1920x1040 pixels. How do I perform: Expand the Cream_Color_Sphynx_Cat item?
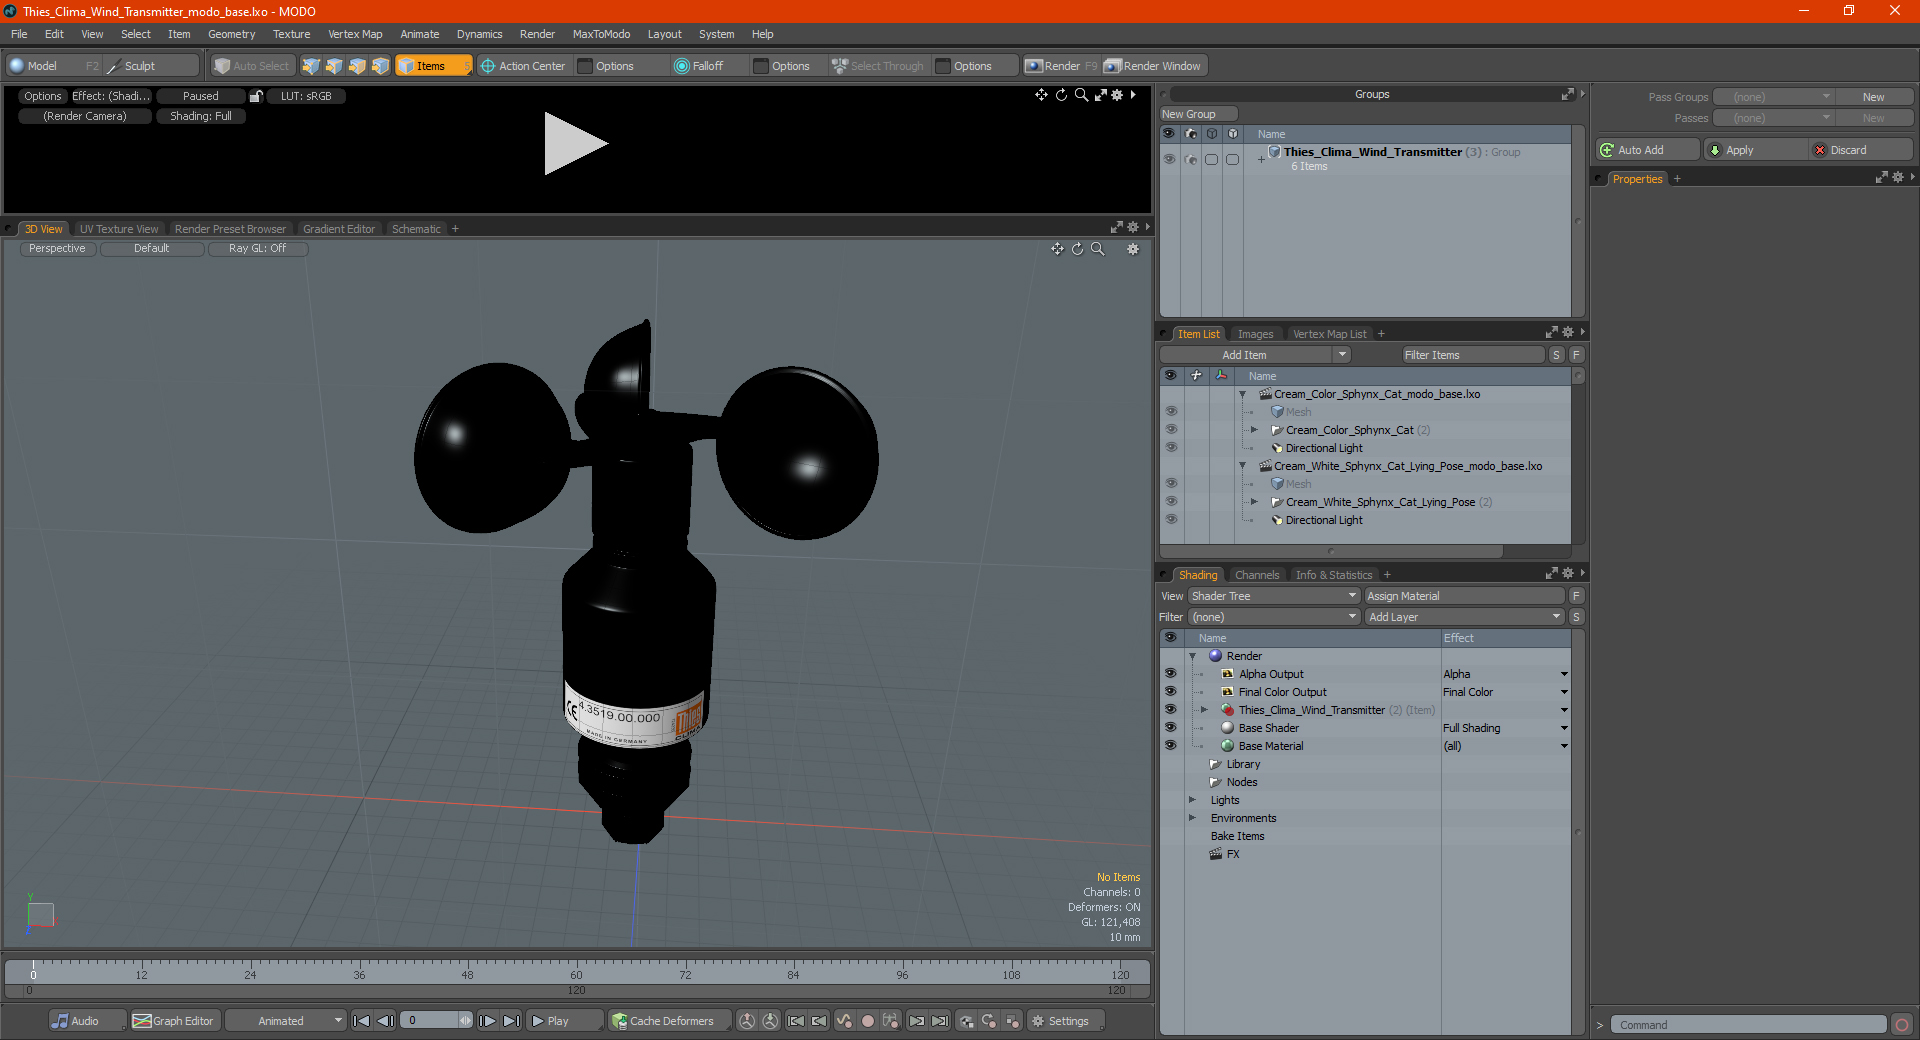click(x=1254, y=430)
